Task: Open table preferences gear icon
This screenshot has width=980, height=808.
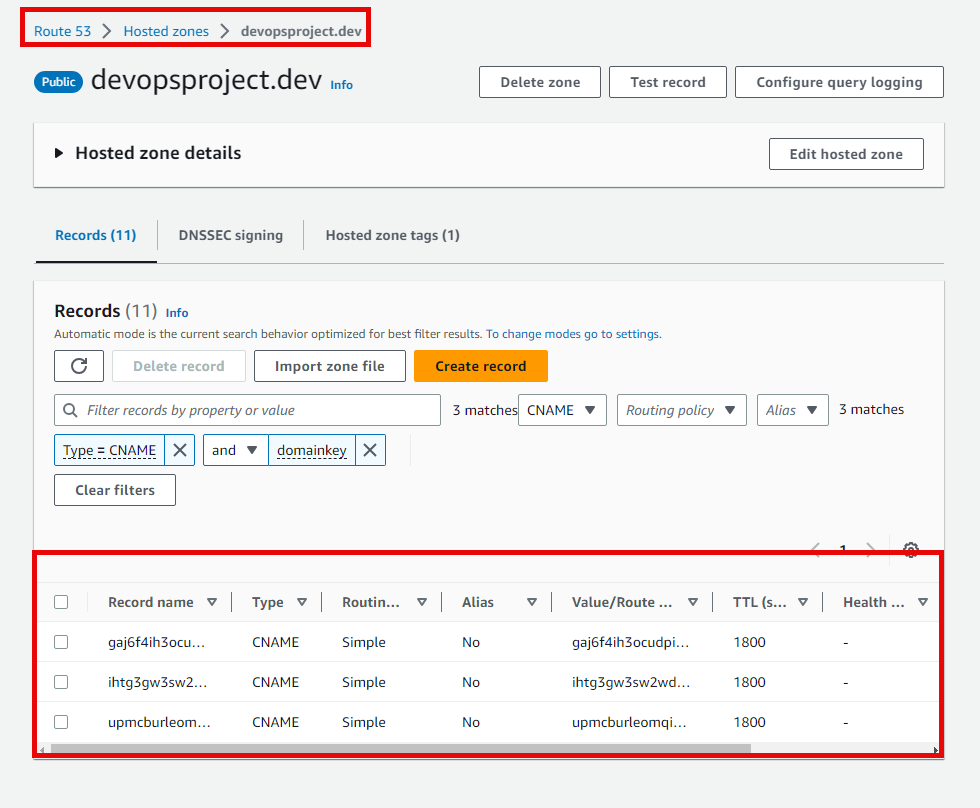Action: click(911, 550)
